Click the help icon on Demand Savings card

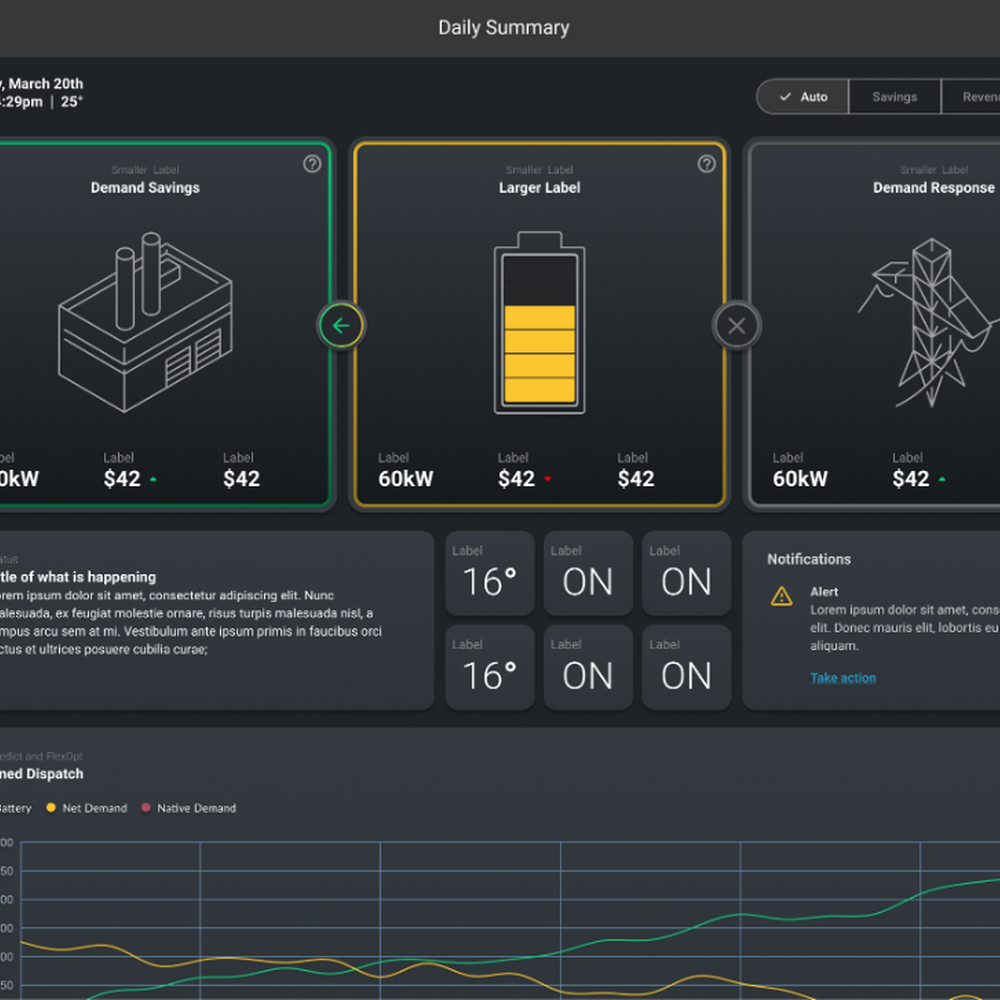(312, 164)
